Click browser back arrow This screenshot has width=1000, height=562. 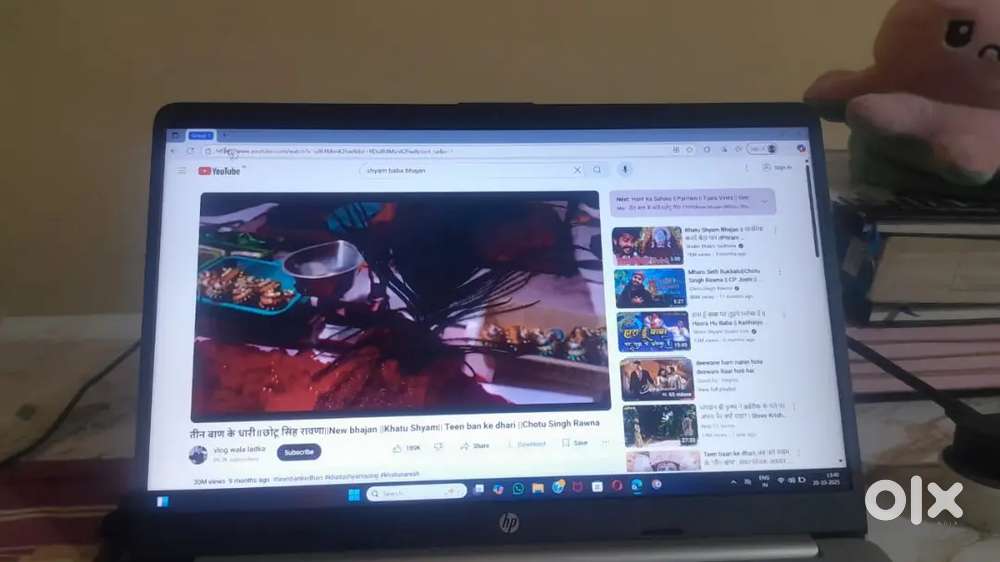[x=173, y=151]
